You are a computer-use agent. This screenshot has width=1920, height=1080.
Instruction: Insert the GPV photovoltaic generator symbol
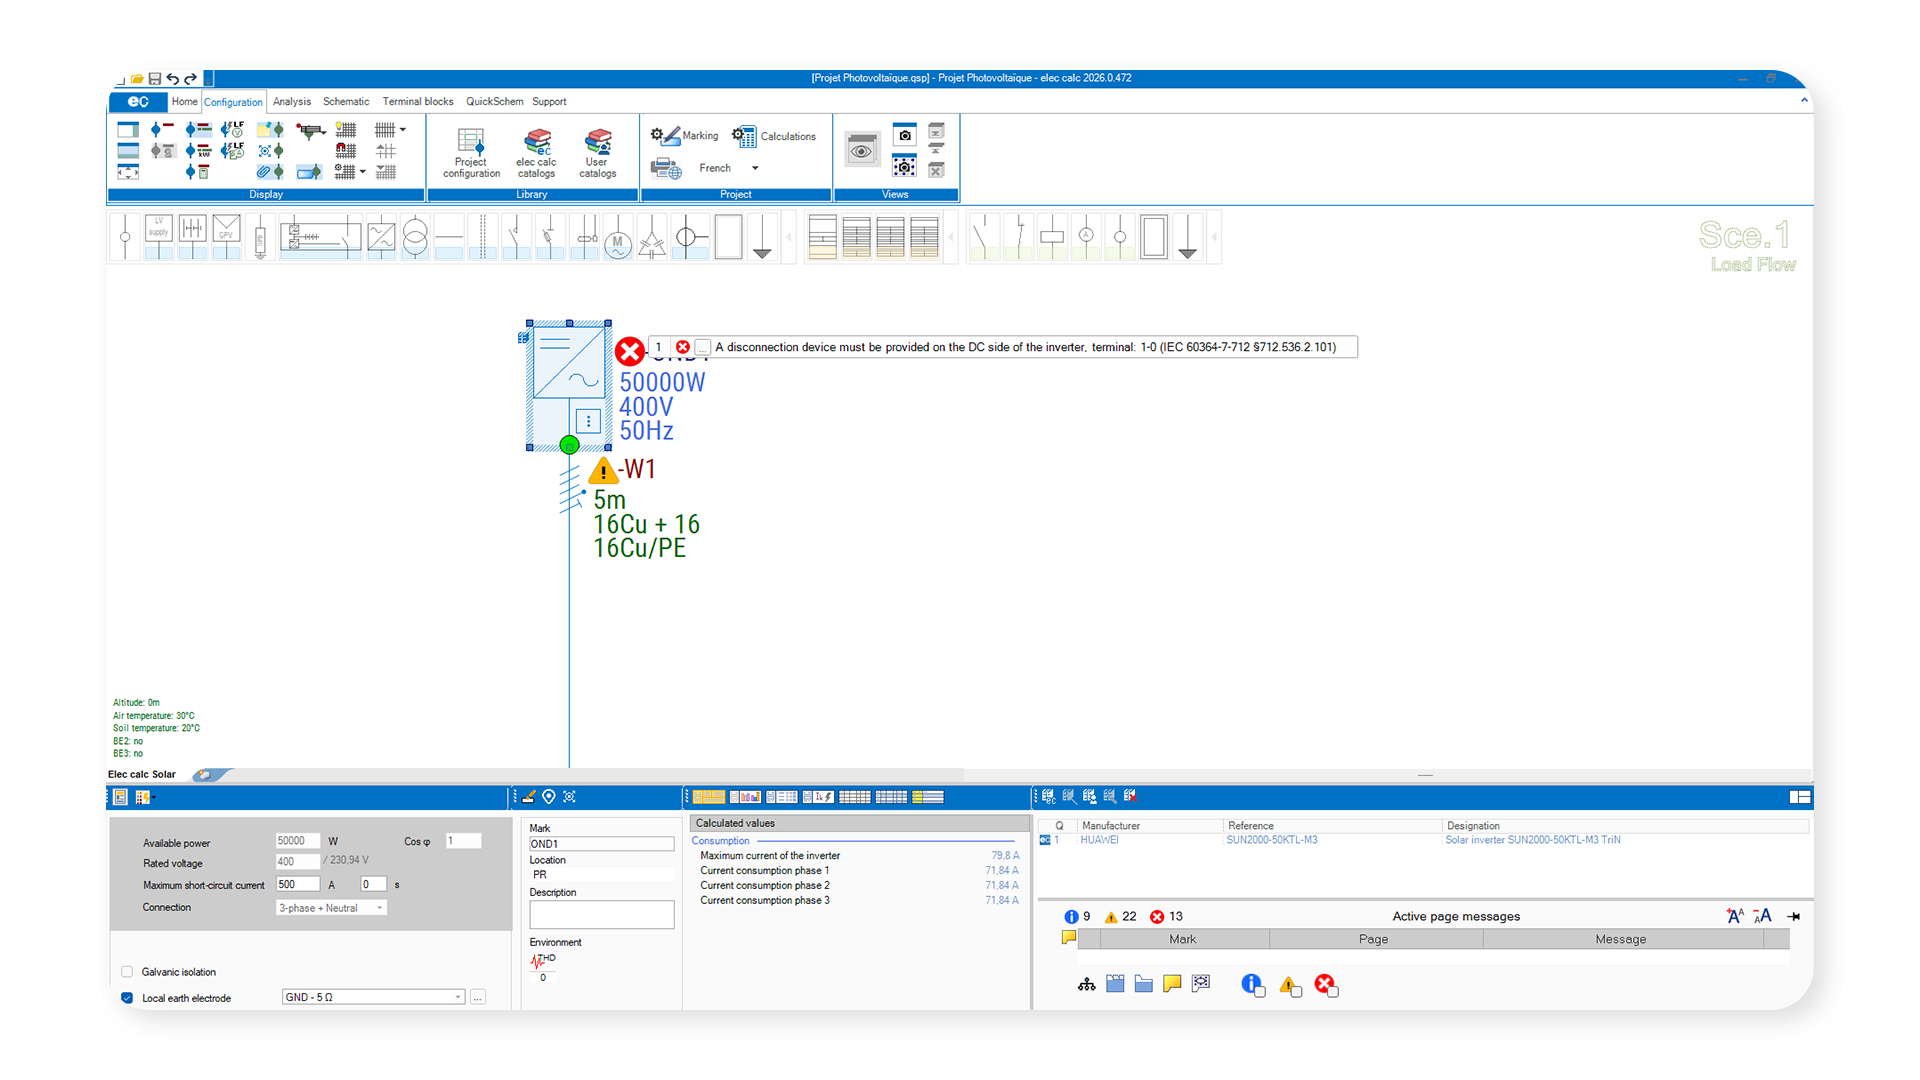[x=226, y=237]
